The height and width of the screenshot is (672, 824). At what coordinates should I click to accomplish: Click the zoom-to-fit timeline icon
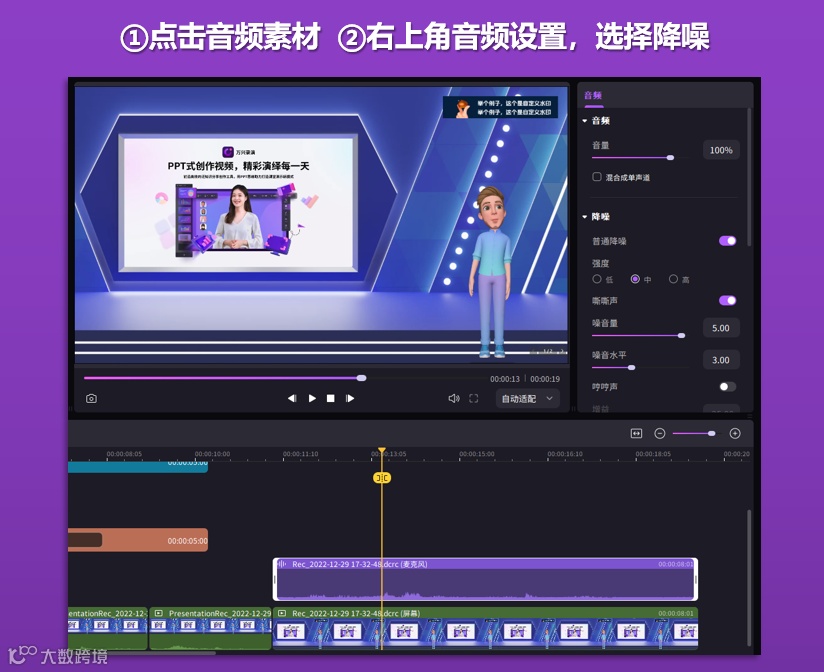pyautogui.click(x=635, y=433)
